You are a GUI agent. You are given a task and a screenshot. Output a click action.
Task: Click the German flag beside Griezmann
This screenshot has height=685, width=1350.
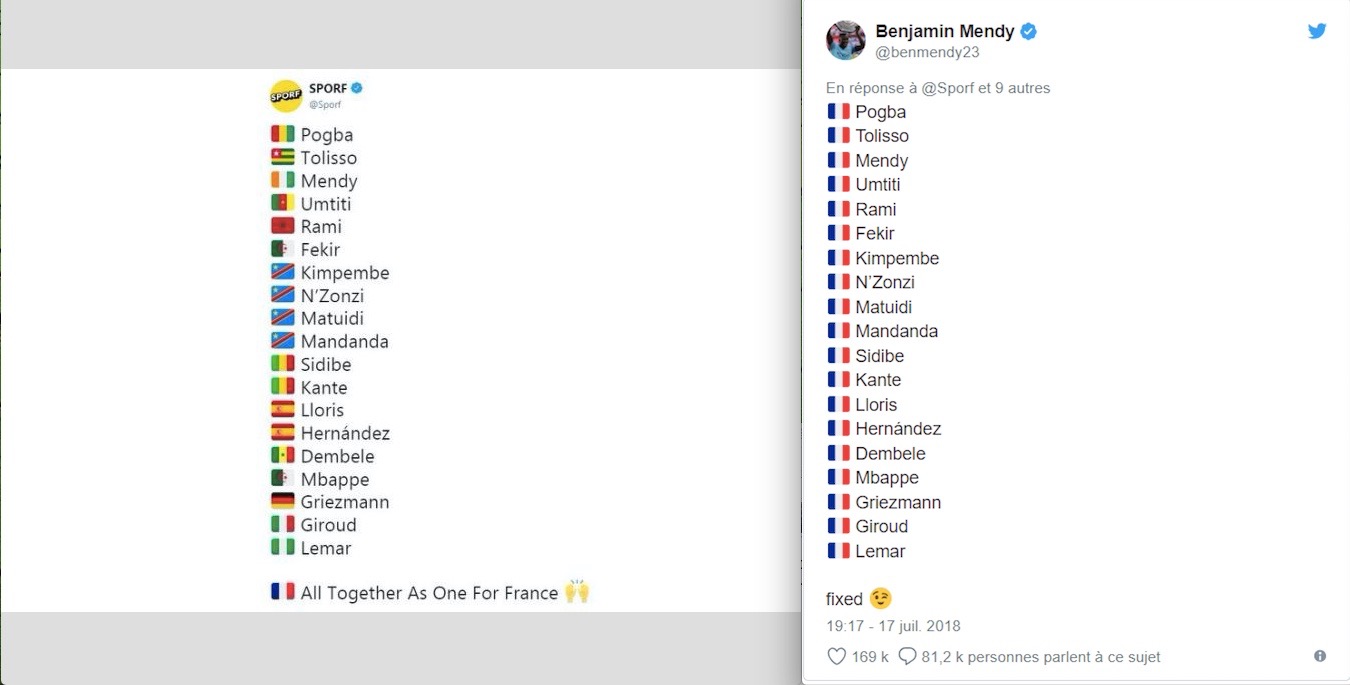(282, 502)
